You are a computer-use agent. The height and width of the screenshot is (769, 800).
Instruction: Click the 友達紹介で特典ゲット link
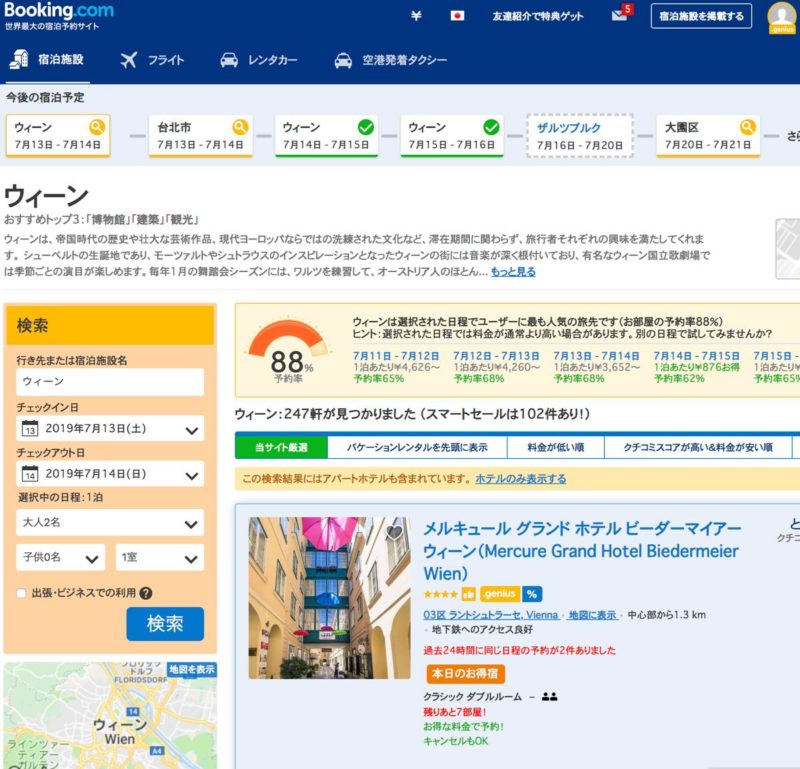[538, 16]
